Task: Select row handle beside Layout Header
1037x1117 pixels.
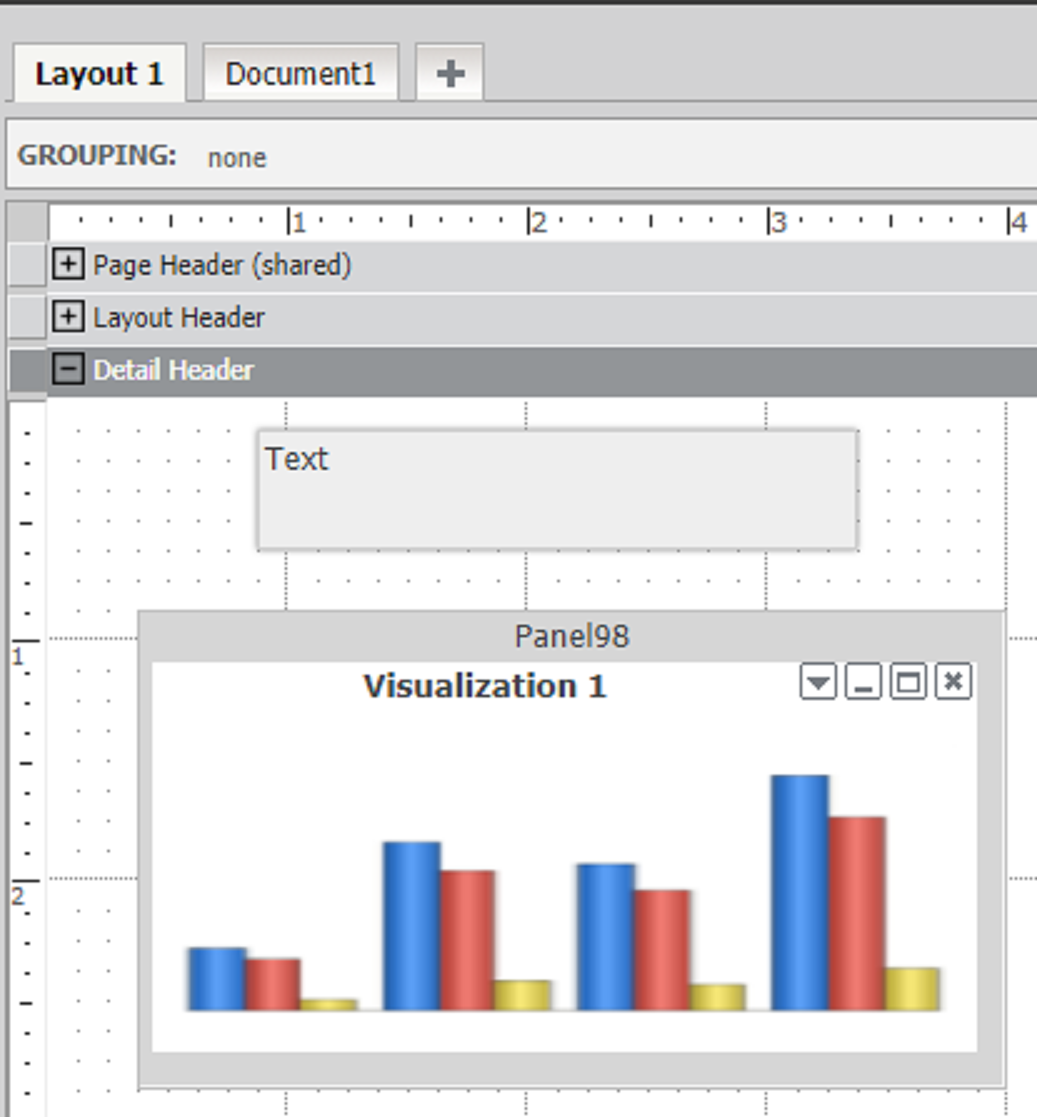Action: point(27,317)
